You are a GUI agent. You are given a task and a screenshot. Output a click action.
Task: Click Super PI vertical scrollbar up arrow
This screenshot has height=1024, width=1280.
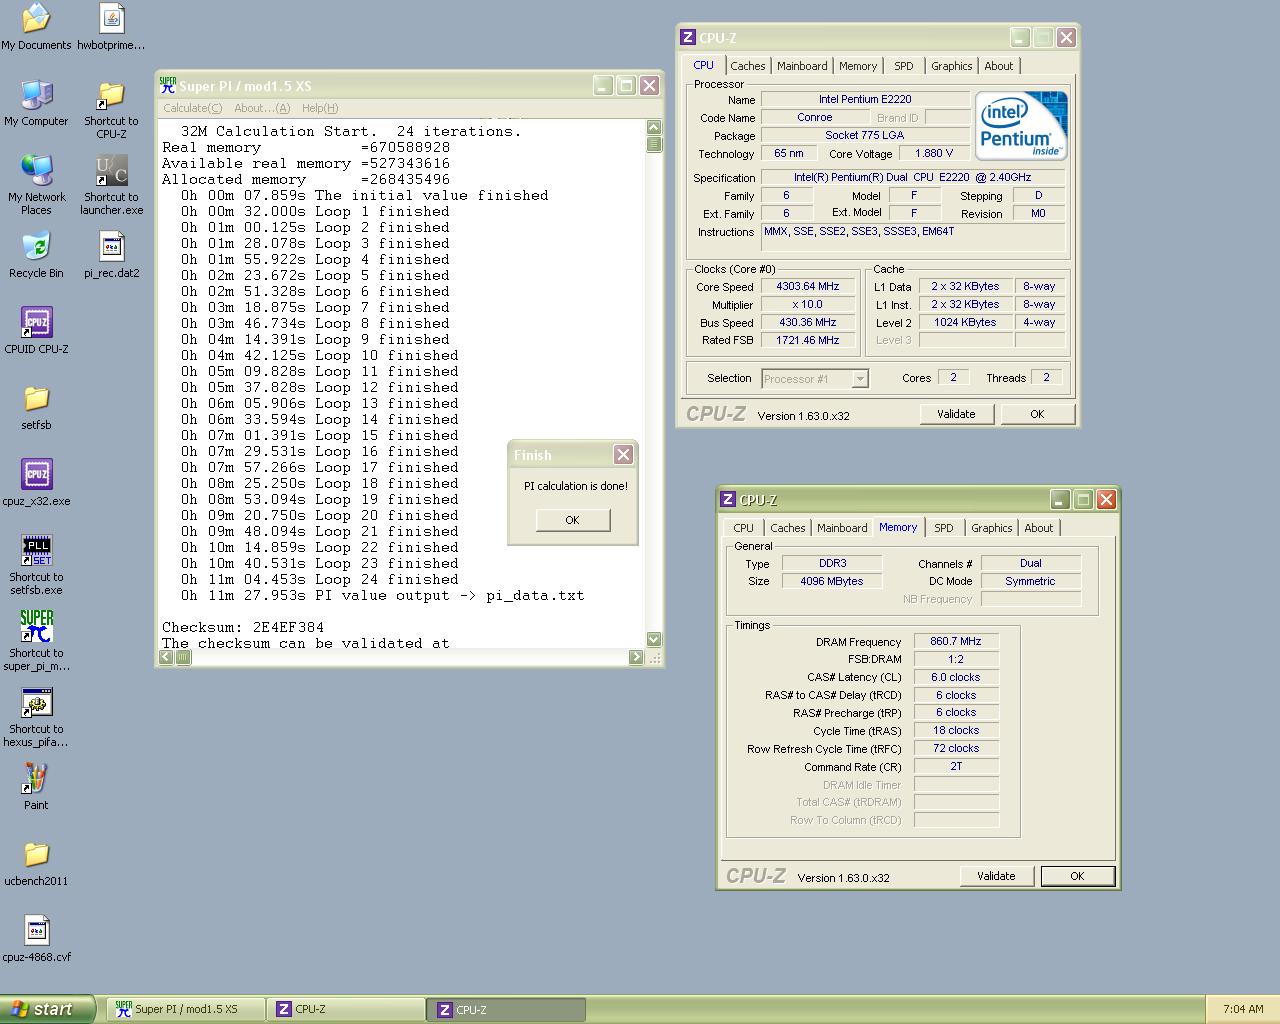click(654, 127)
